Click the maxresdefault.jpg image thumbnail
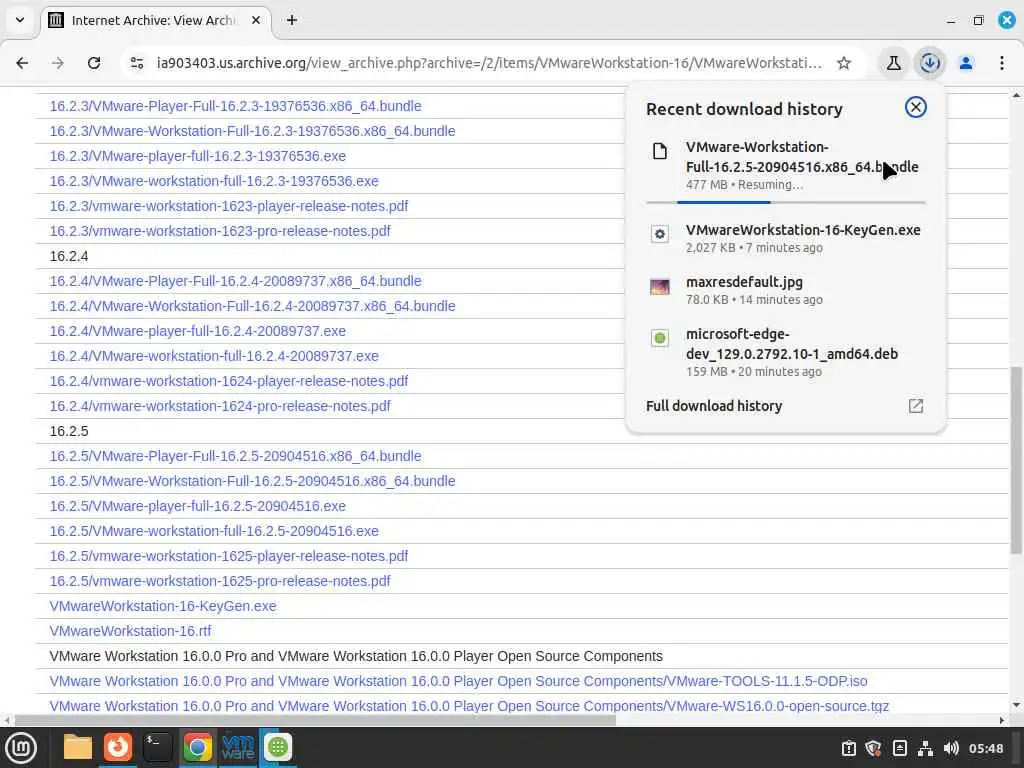Image resolution: width=1024 pixels, height=768 pixels. (660, 286)
